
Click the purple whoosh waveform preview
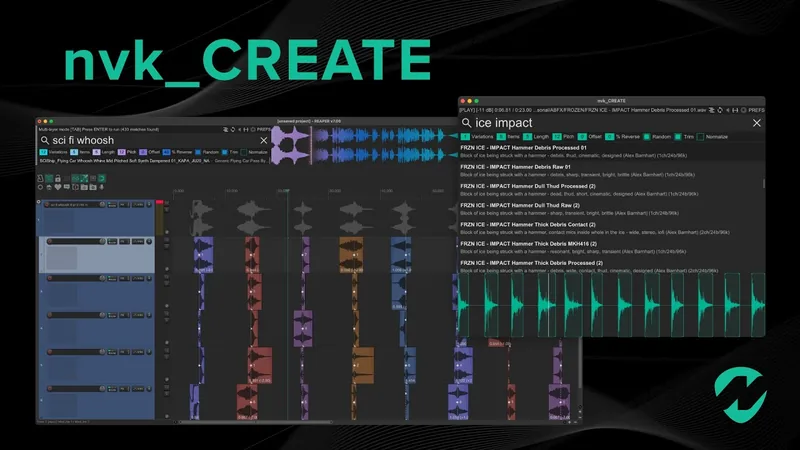[291, 145]
